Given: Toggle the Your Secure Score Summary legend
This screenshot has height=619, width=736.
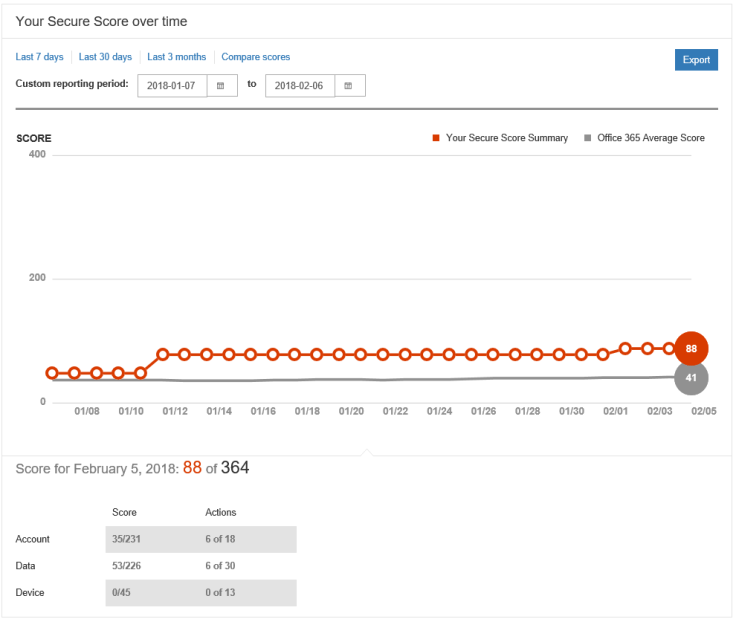Looking at the screenshot, I should click(x=500, y=138).
